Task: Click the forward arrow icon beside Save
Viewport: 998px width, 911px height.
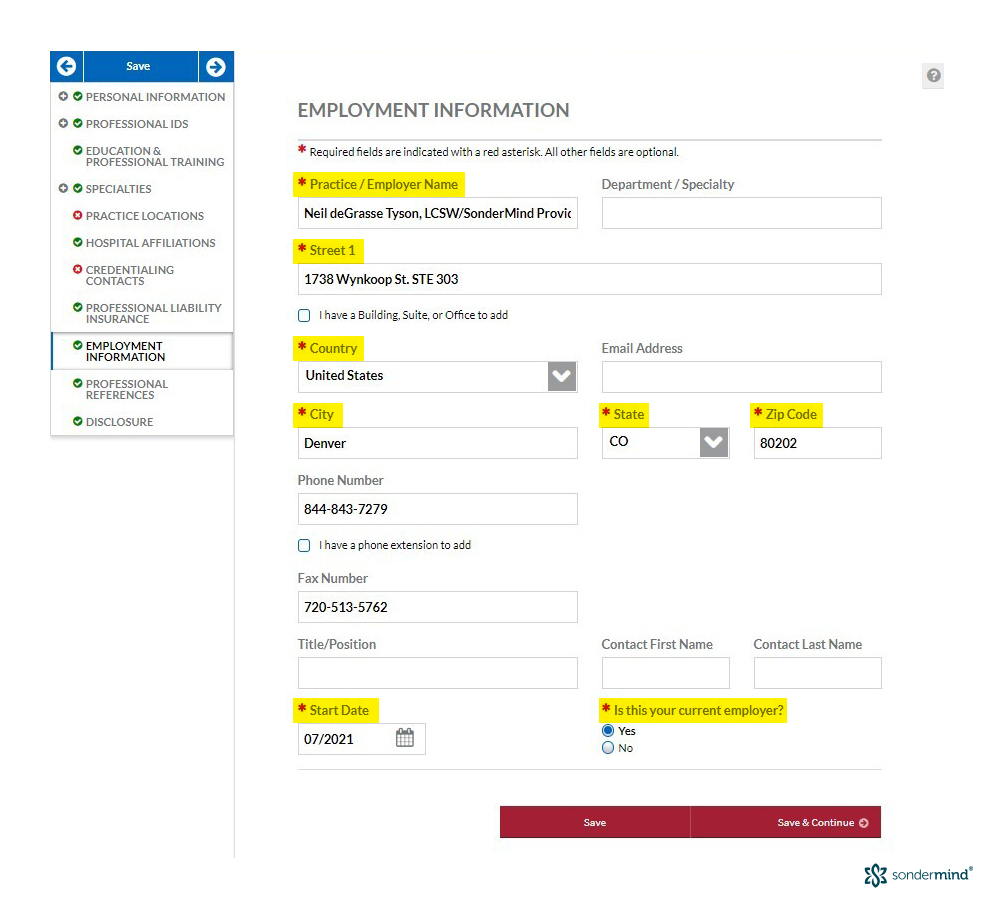Action: (x=216, y=66)
